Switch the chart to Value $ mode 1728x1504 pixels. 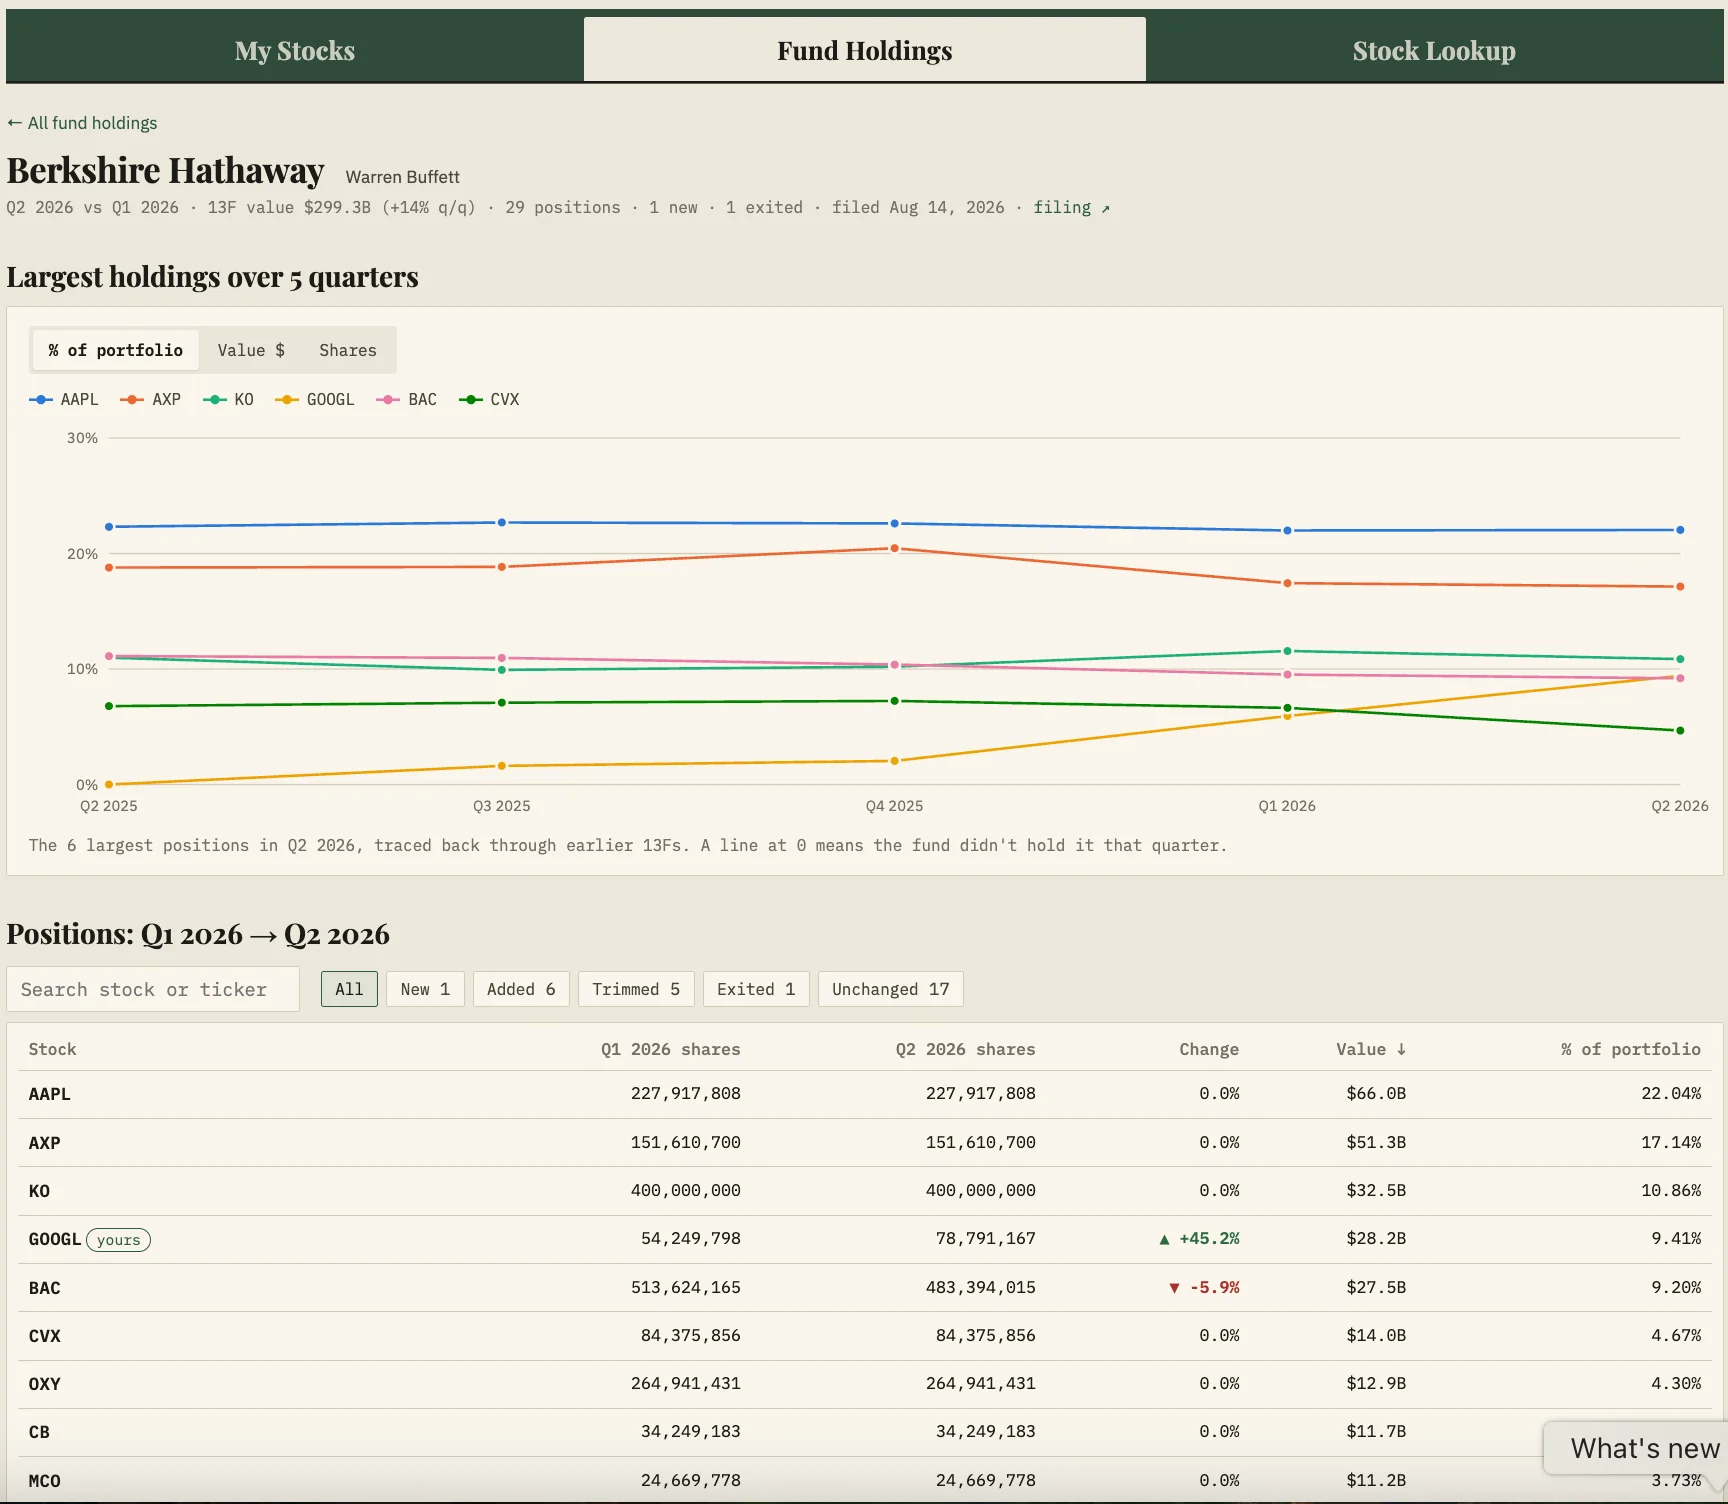coord(251,350)
